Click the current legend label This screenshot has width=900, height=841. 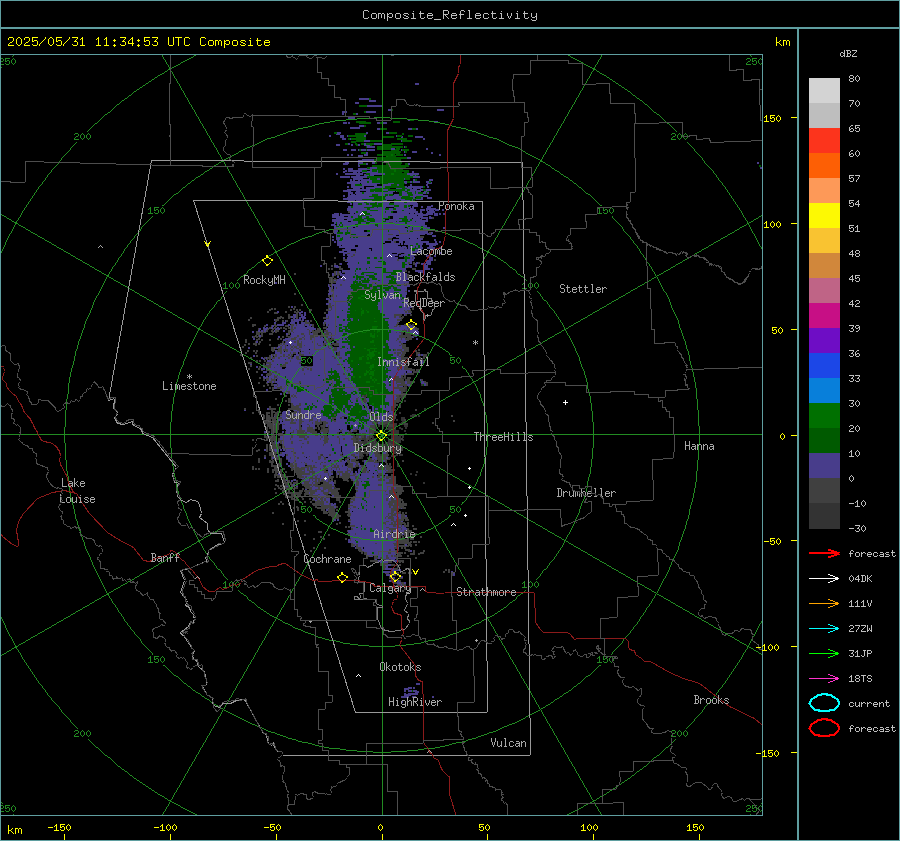[x=869, y=704]
